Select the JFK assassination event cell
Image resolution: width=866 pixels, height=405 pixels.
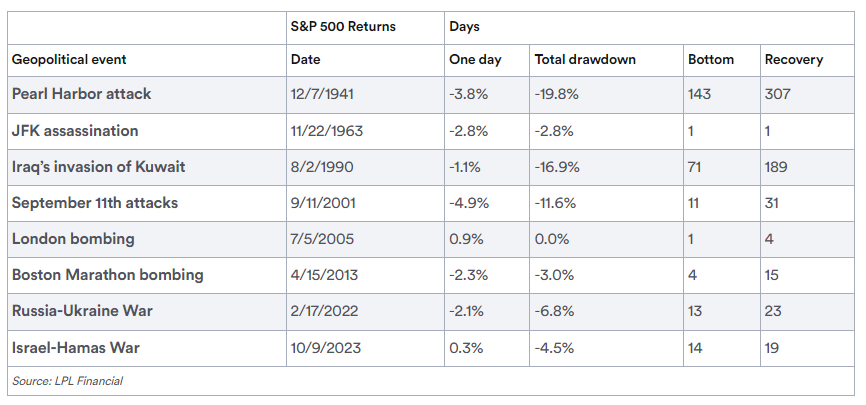point(74,131)
